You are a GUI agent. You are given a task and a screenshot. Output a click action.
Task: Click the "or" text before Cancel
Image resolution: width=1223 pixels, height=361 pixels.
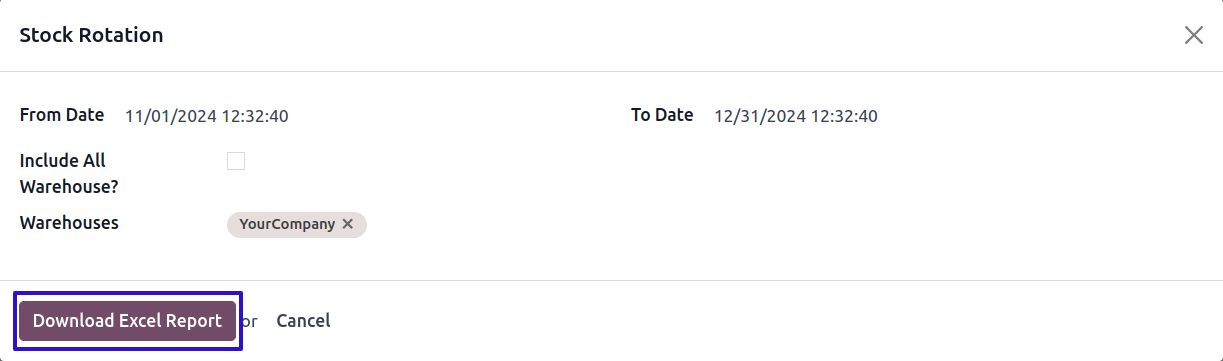pyautogui.click(x=250, y=322)
